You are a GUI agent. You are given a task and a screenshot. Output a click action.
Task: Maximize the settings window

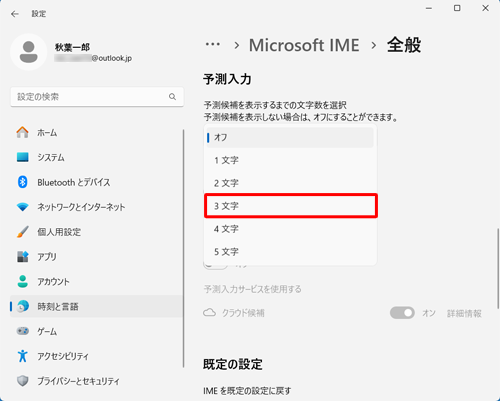point(457,8)
